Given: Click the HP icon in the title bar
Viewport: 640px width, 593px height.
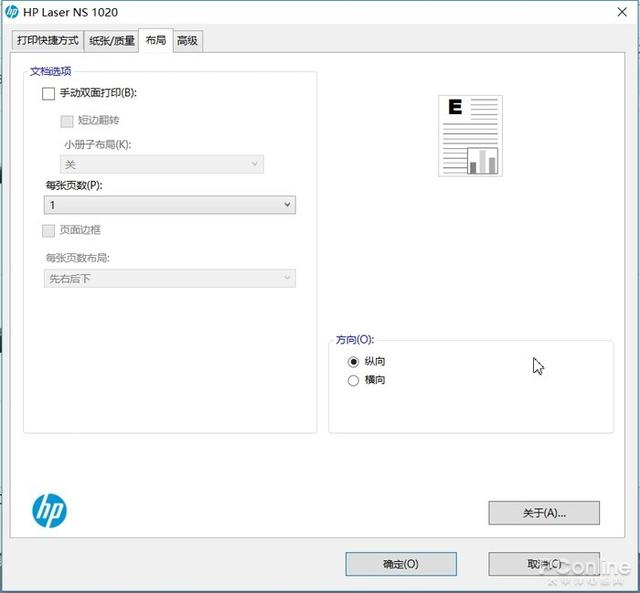Looking at the screenshot, I should [x=11, y=12].
